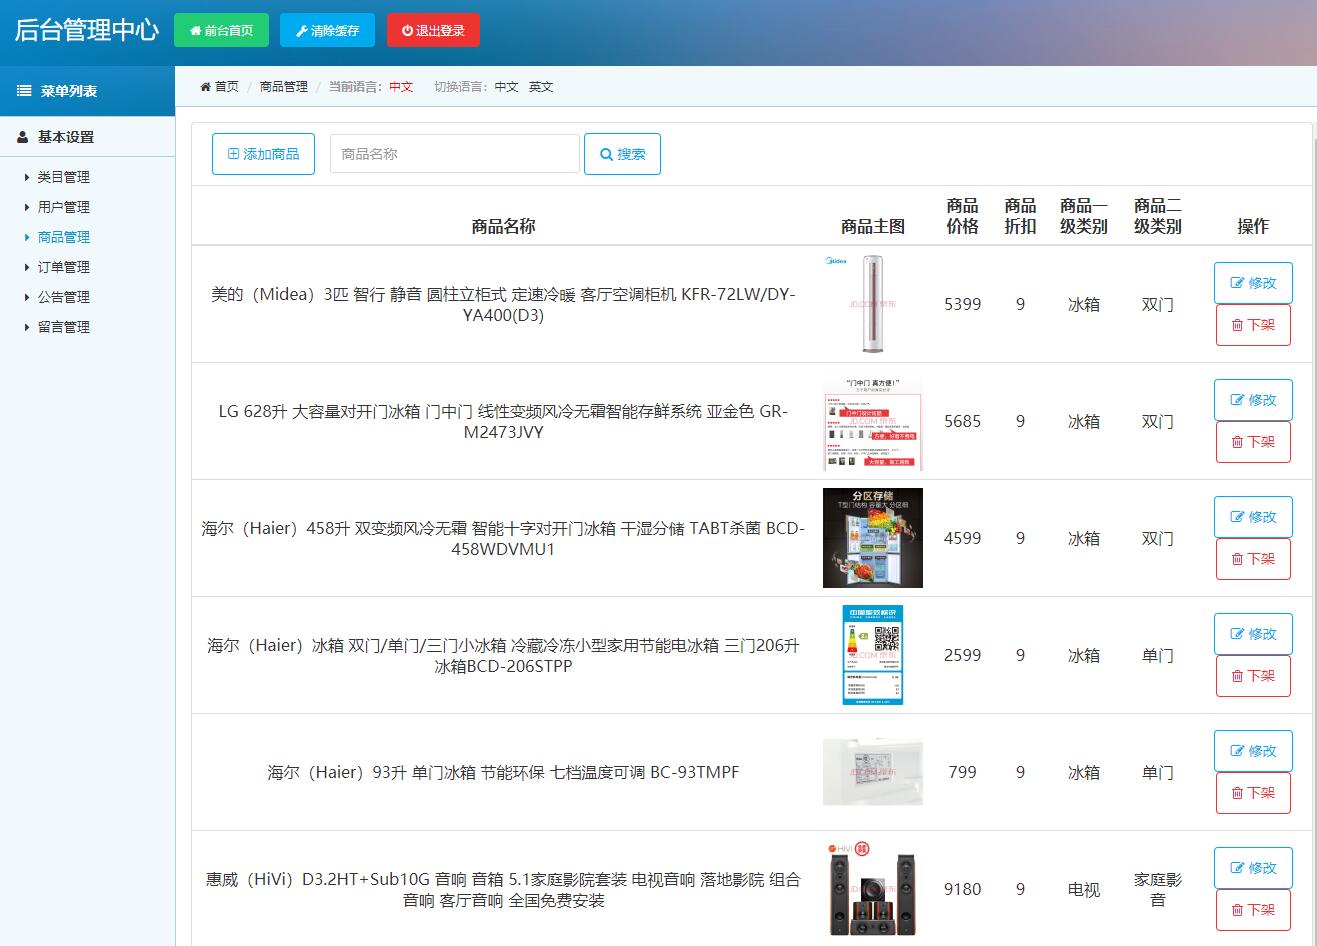Click the 商品价格 column header
This screenshot has height=946, width=1317.
(962, 216)
